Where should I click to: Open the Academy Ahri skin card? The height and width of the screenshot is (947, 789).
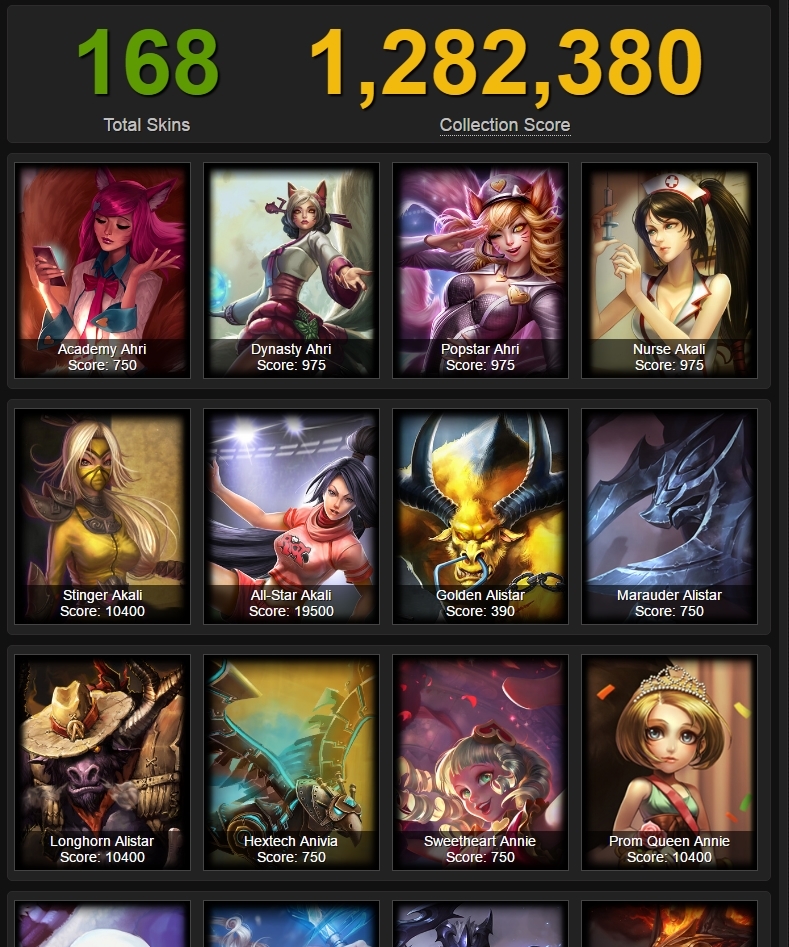point(102,271)
